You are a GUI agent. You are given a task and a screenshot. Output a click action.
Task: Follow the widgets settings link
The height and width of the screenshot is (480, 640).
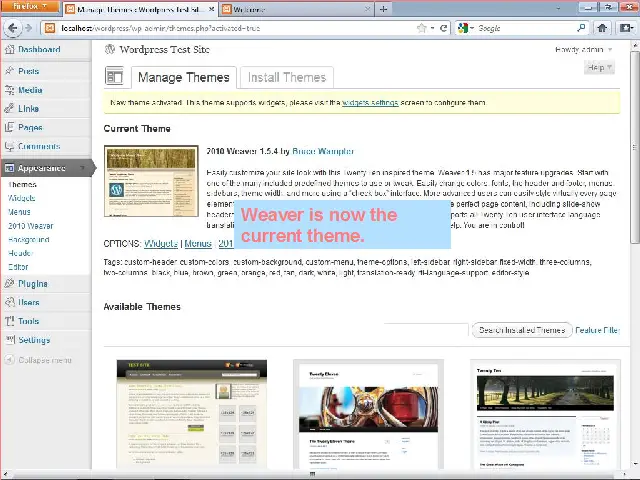point(370,102)
